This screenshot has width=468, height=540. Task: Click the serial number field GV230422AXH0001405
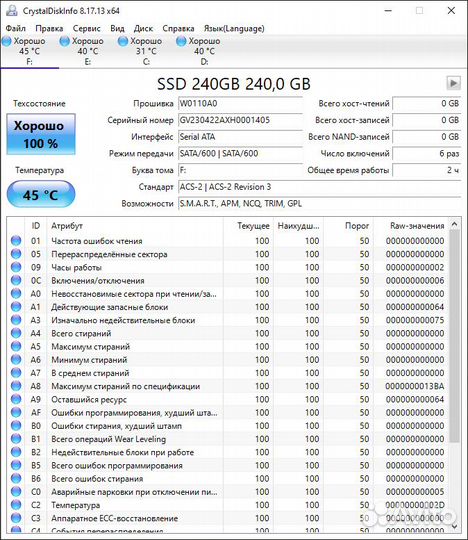(x=240, y=120)
